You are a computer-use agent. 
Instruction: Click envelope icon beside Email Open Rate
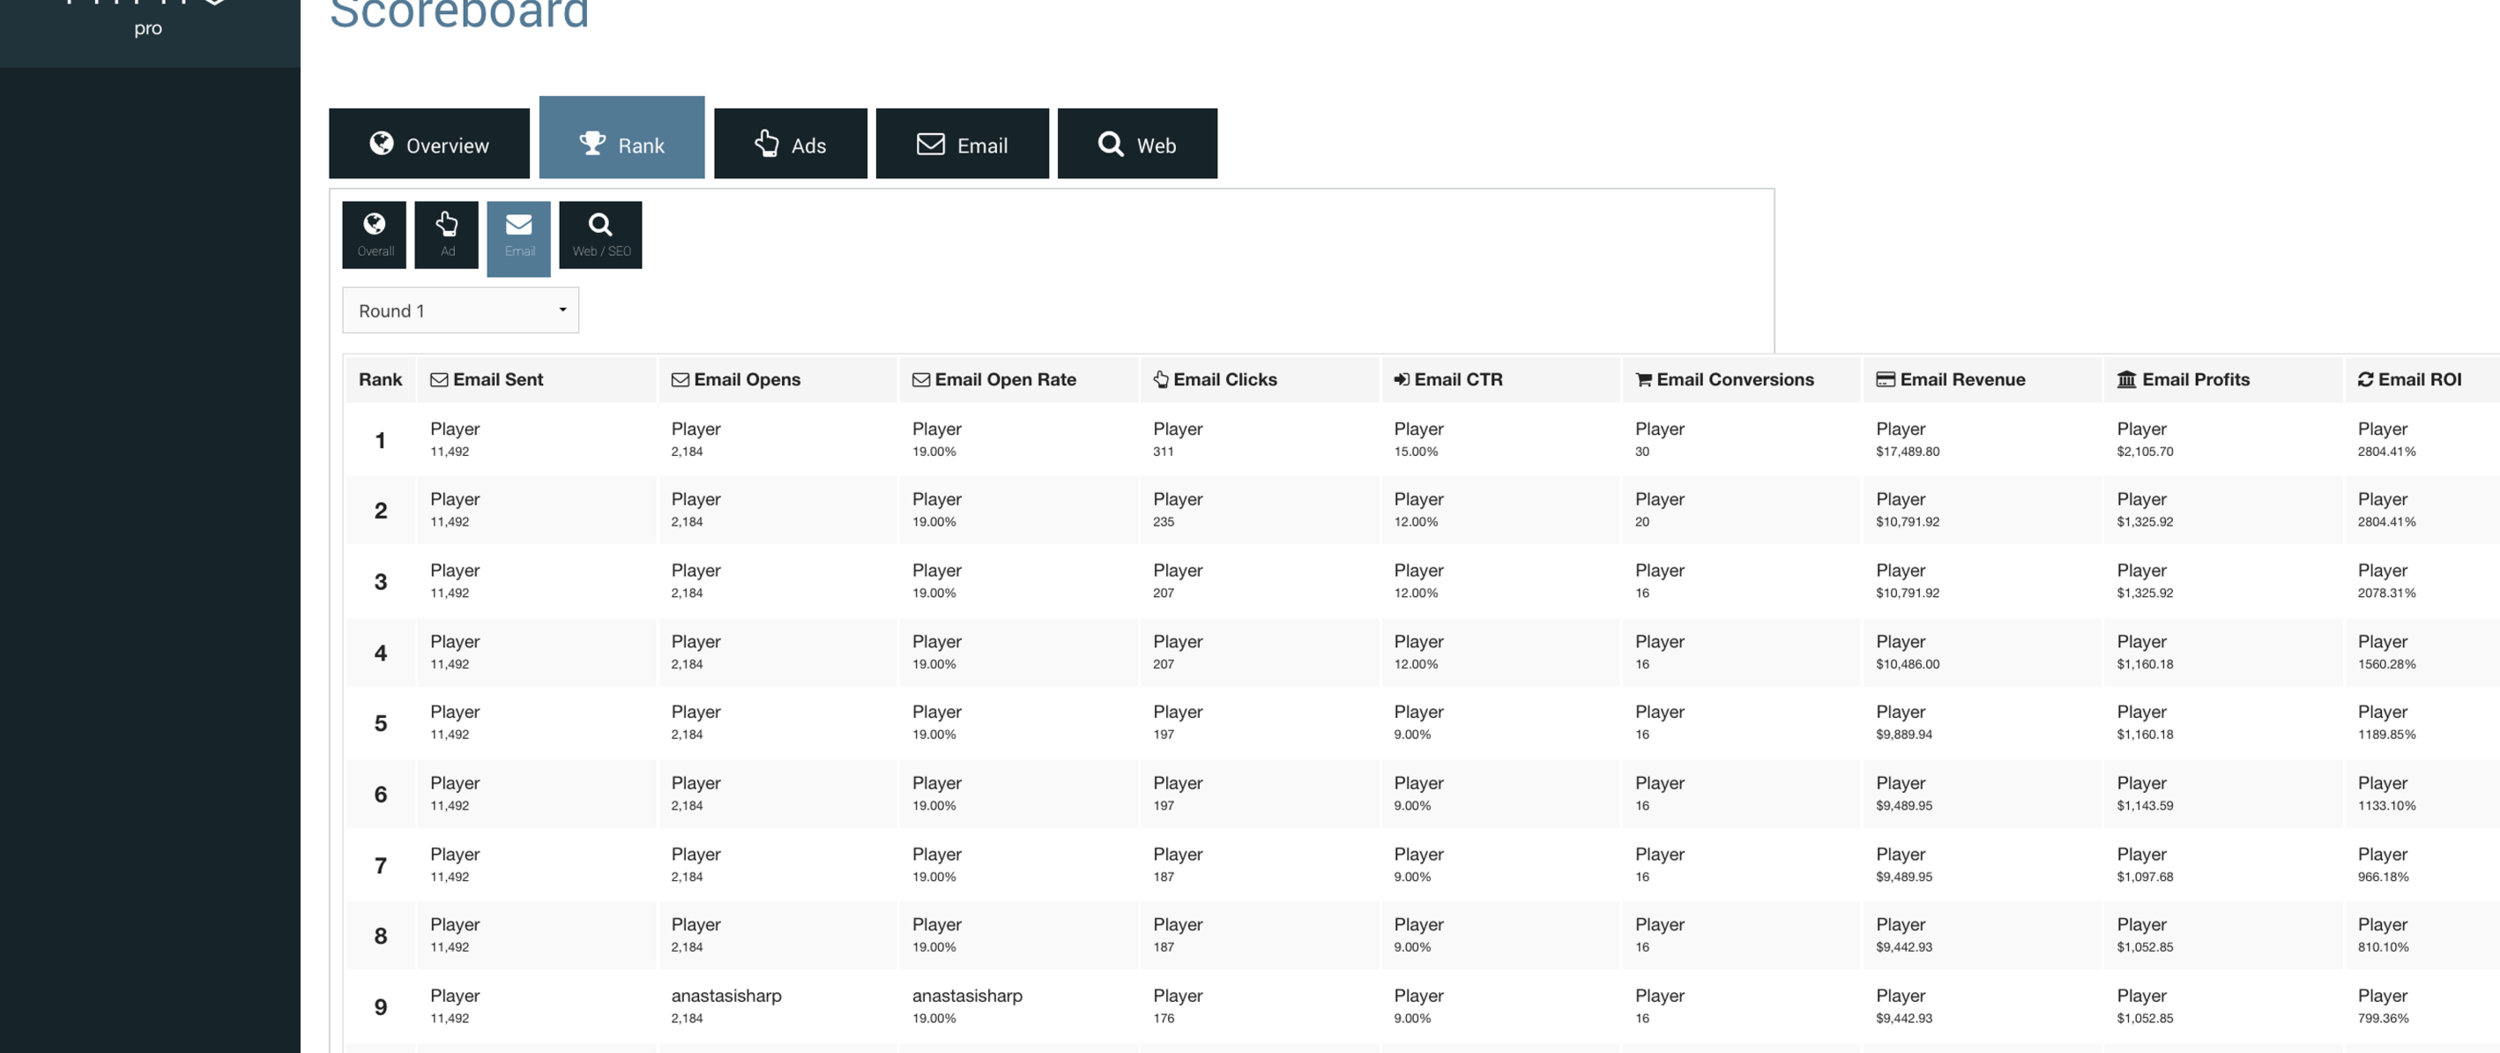point(921,380)
